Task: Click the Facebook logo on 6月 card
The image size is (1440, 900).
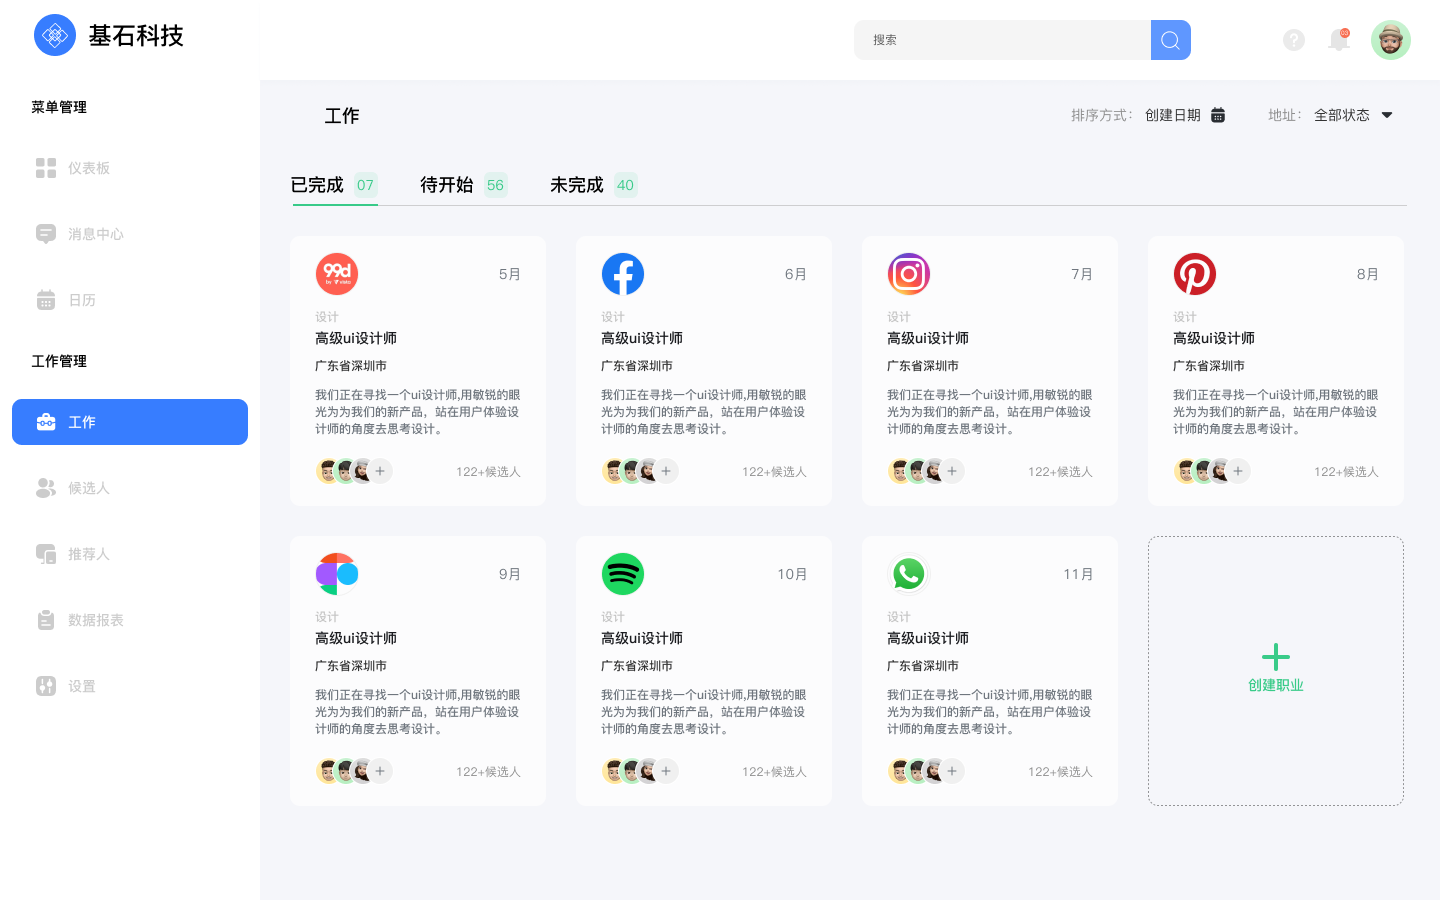Action: pos(623,274)
